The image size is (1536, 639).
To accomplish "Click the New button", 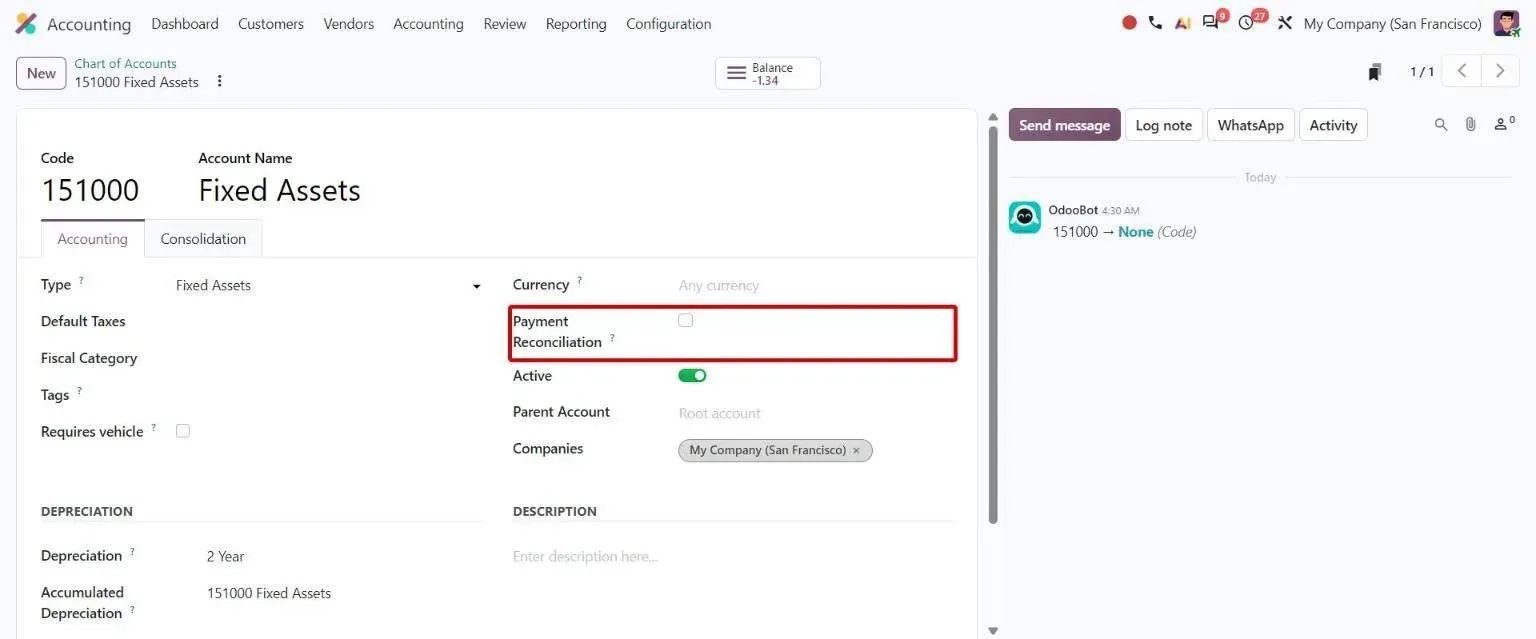I will pyautogui.click(x=41, y=73).
